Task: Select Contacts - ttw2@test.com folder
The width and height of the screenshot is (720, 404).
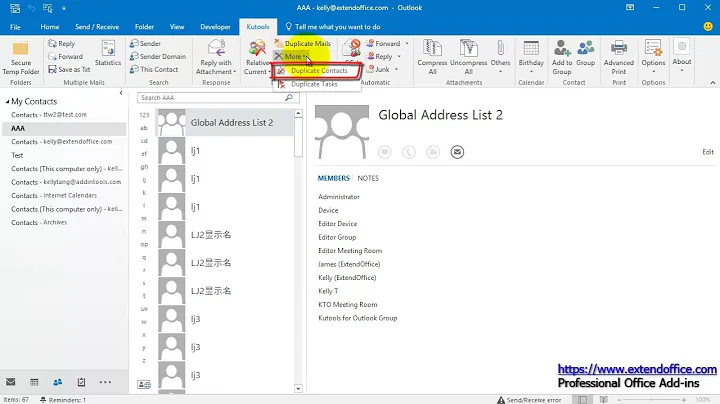Action: 64,115
